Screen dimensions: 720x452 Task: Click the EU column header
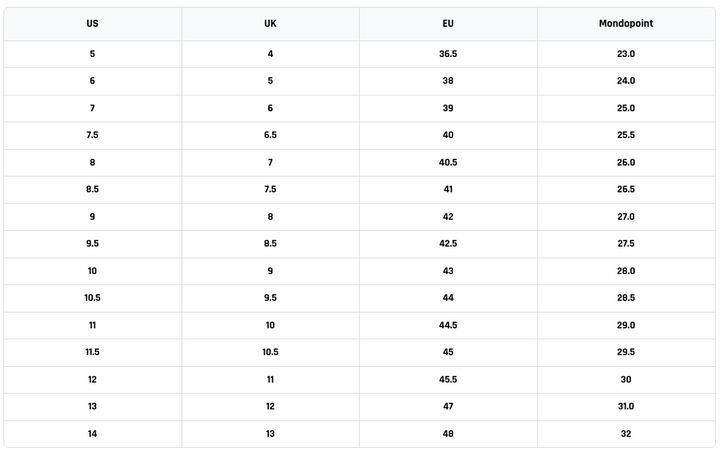[x=448, y=23]
